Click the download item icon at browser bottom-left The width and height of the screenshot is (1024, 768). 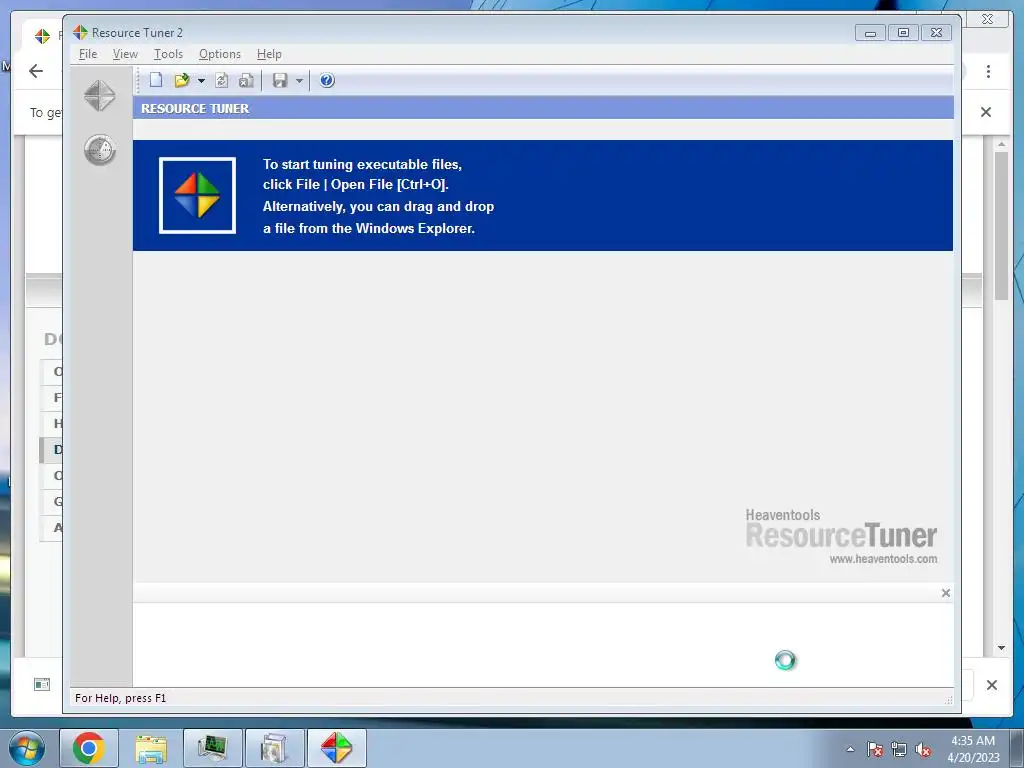pos(42,684)
